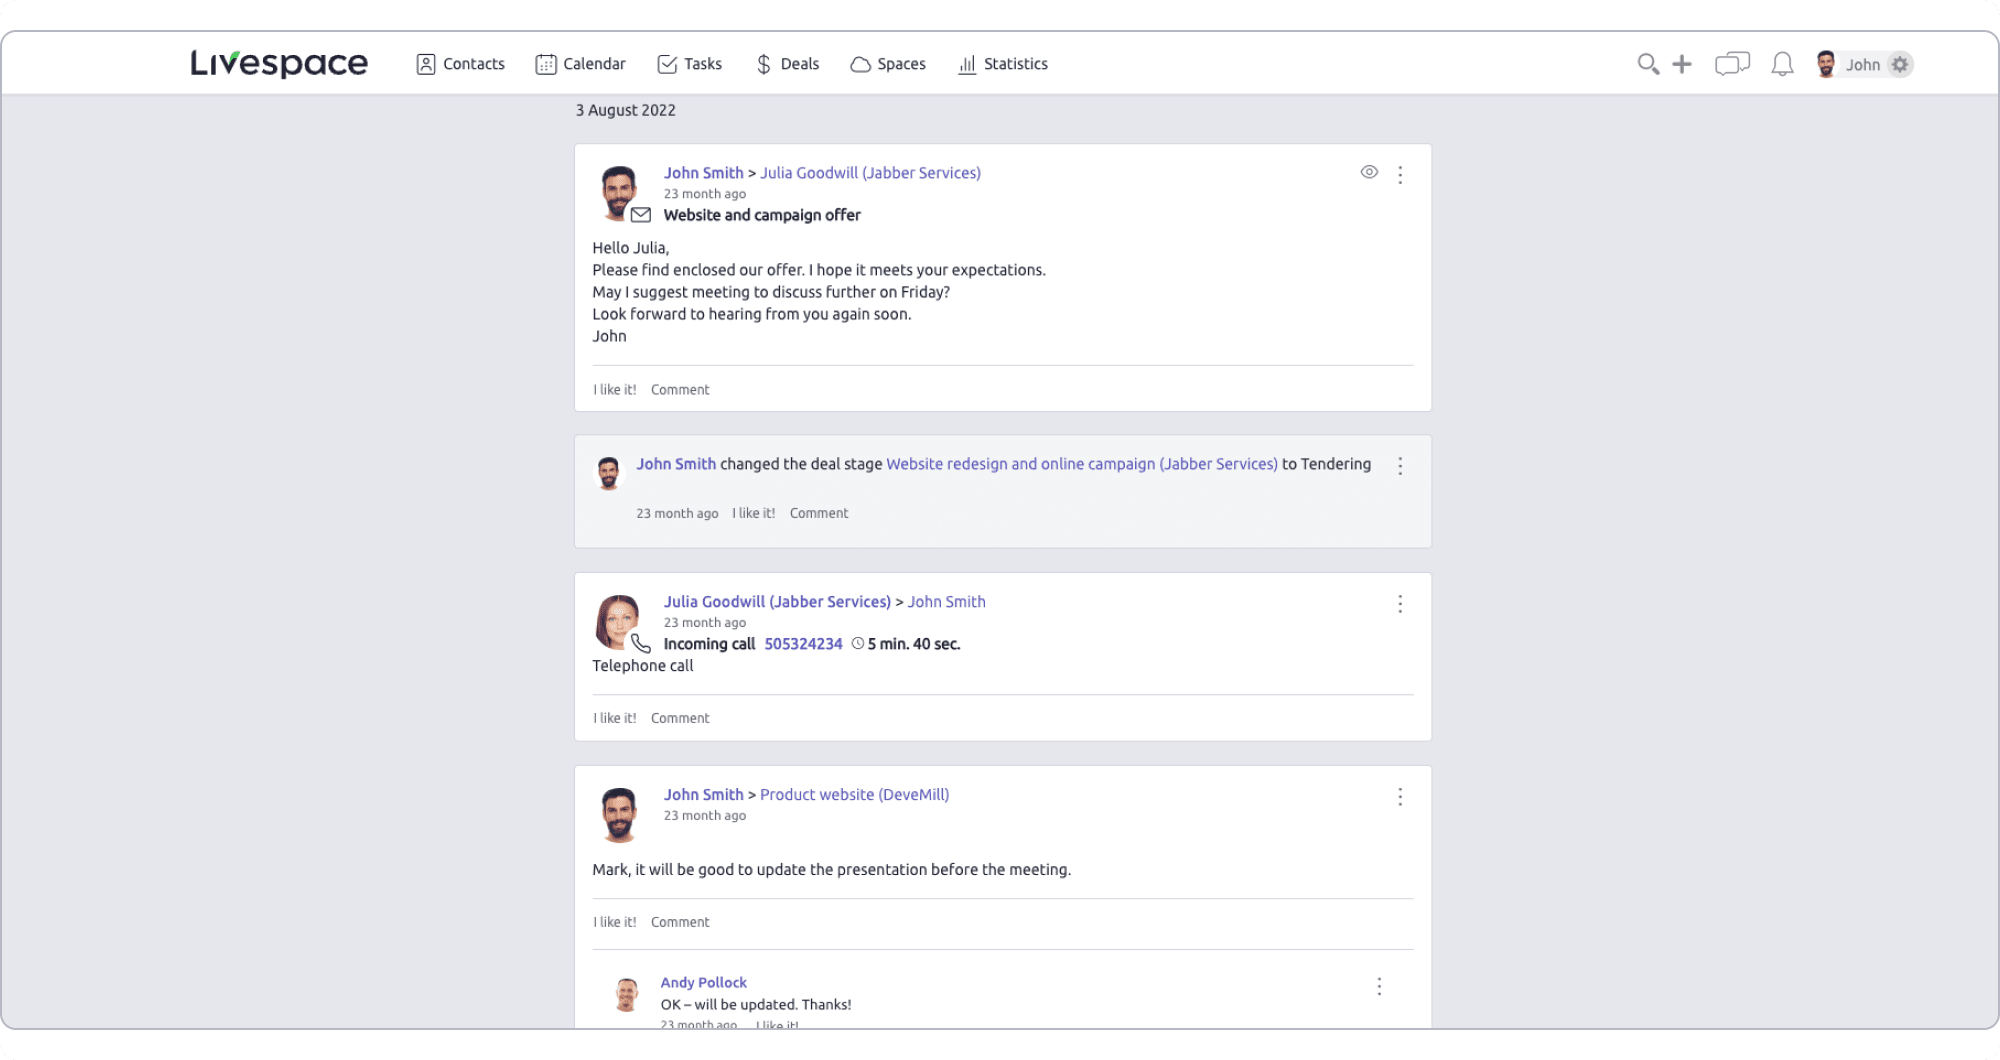Click John Smith's avatar on the email post
Screen dimensions: 2000x1060
pyautogui.click(x=618, y=192)
